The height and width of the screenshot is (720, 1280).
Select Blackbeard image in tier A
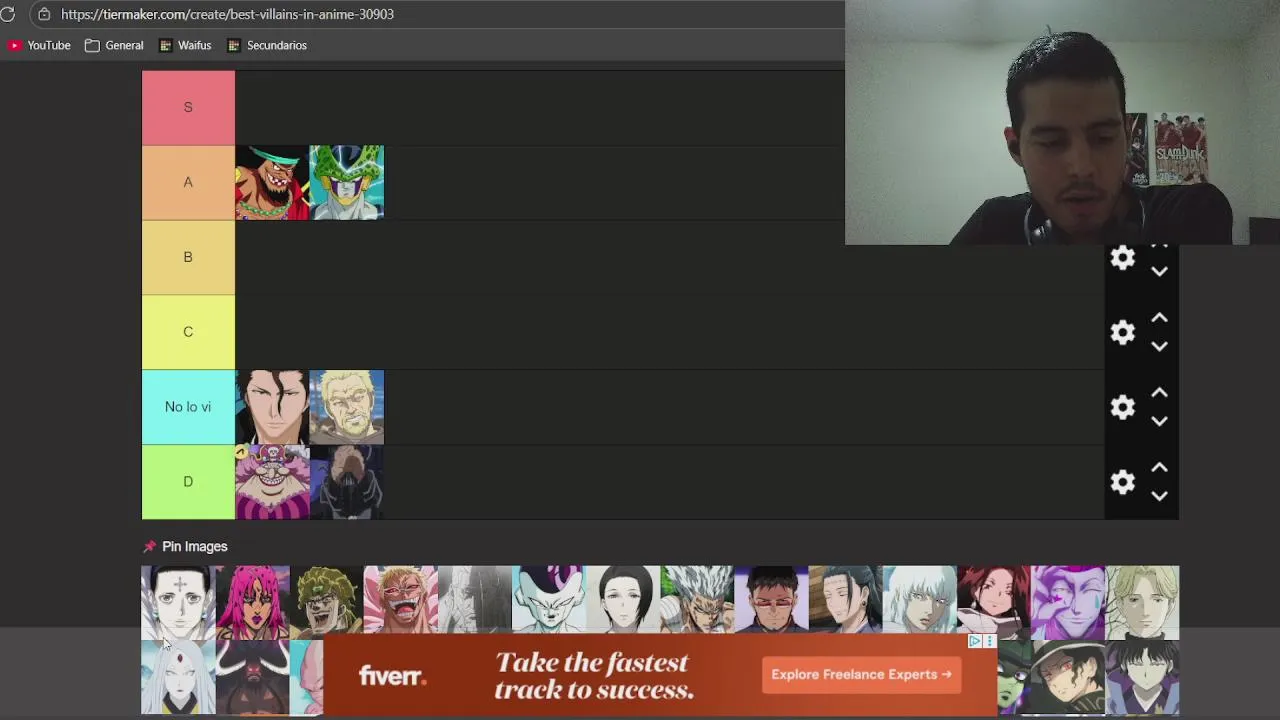coord(272,182)
